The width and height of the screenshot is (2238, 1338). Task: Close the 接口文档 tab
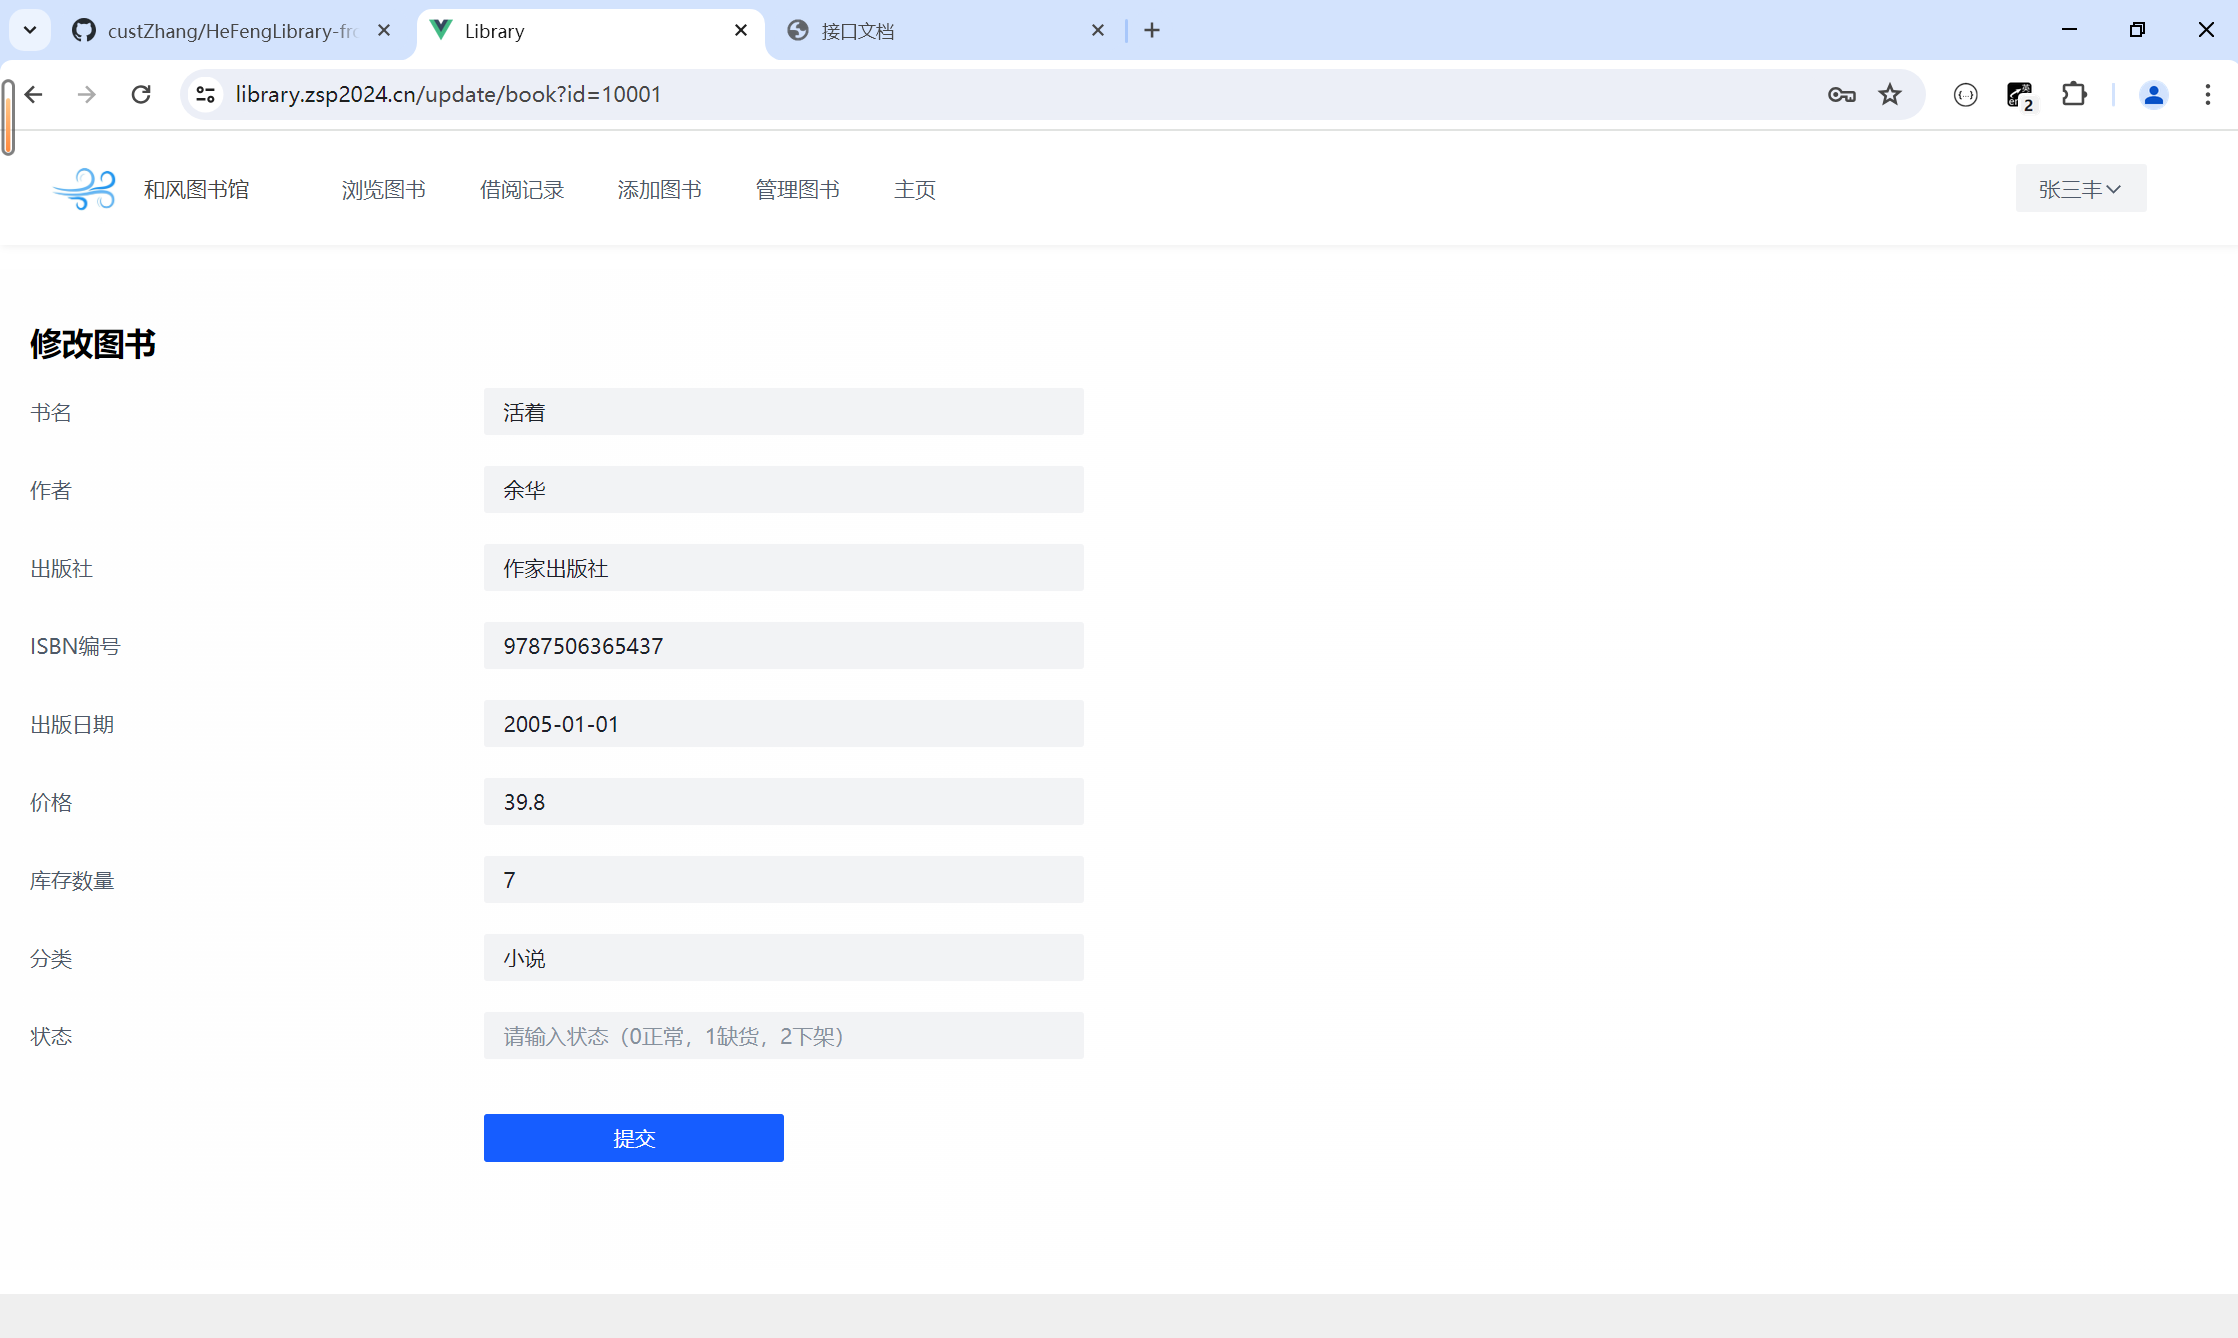pyautogui.click(x=1098, y=30)
